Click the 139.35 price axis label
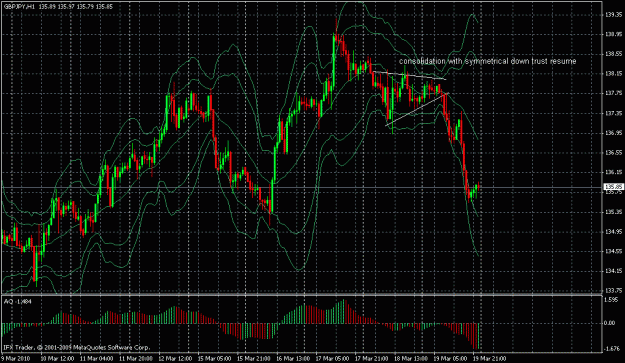Viewport: 625px width, 363px height. tap(614, 15)
